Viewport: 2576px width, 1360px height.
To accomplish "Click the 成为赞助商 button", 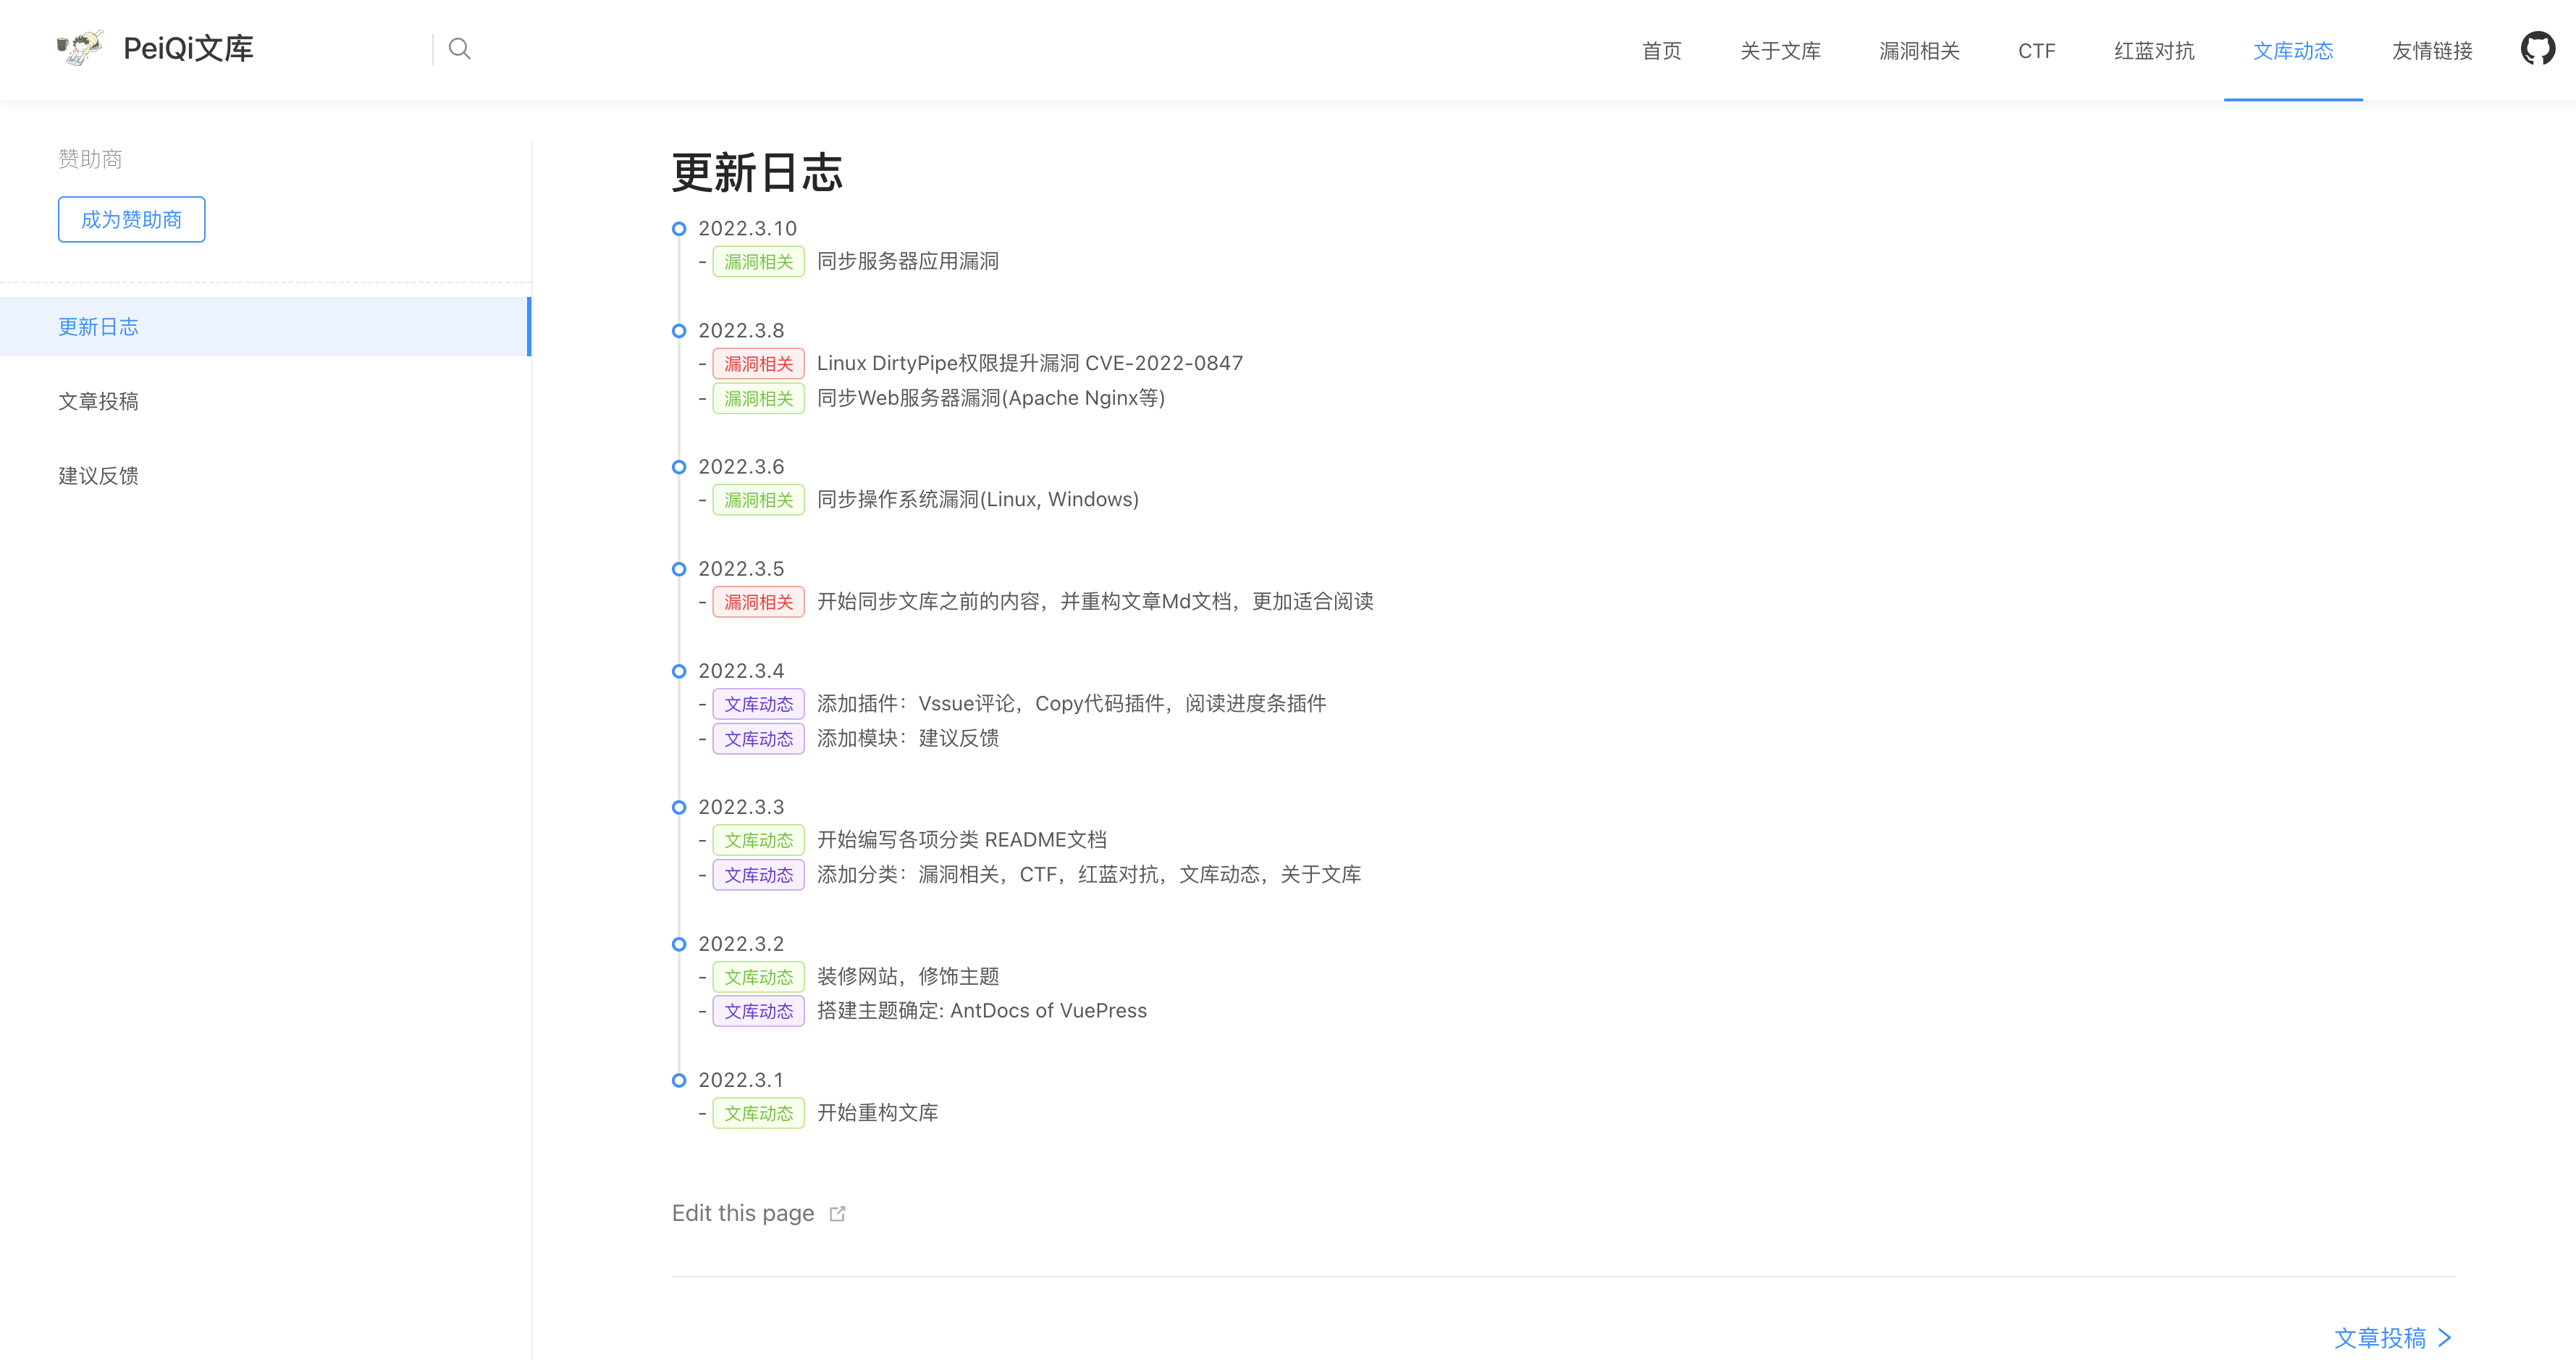I will (x=131, y=219).
